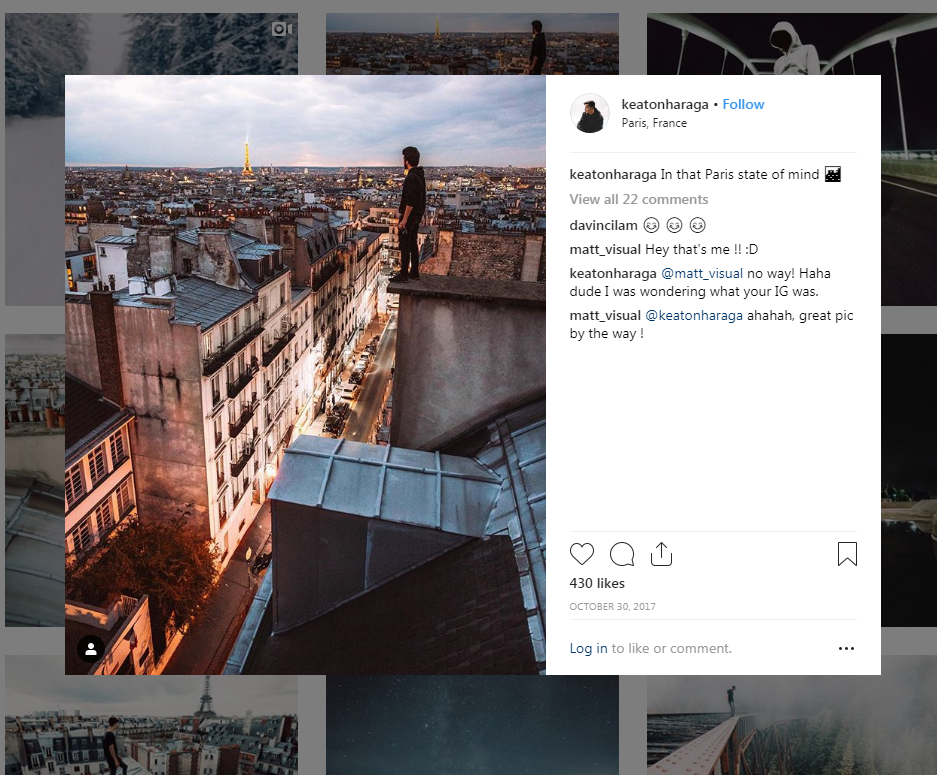Click the Log in link
937x775 pixels.
pyautogui.click(x=588, y=649)
